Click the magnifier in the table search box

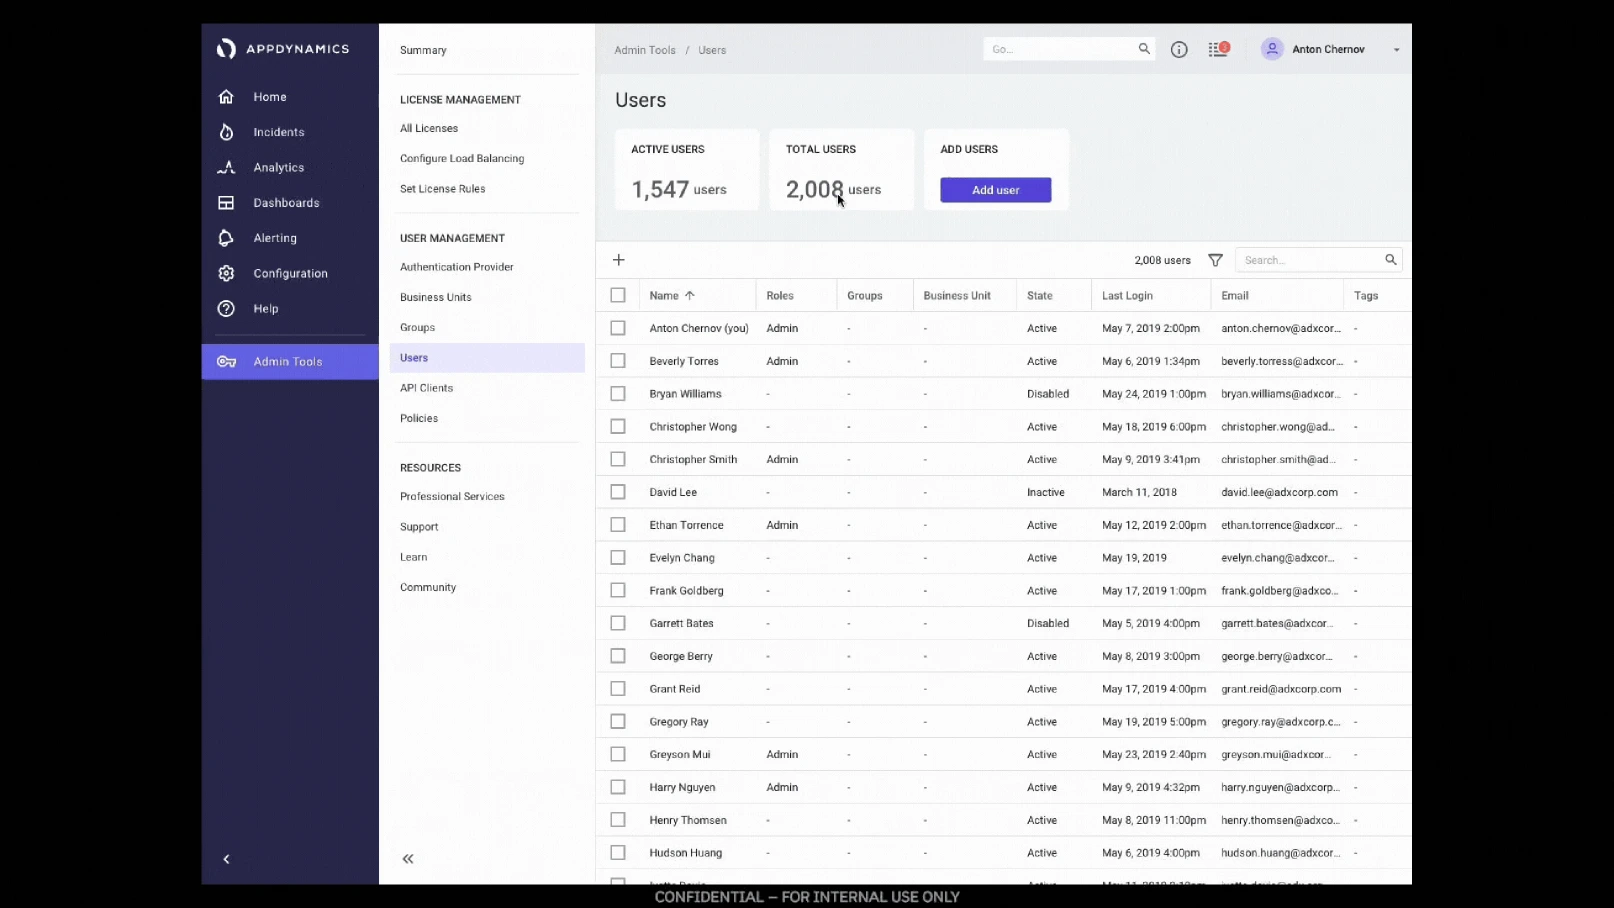pyautogui.click(x=1390, y=260)
